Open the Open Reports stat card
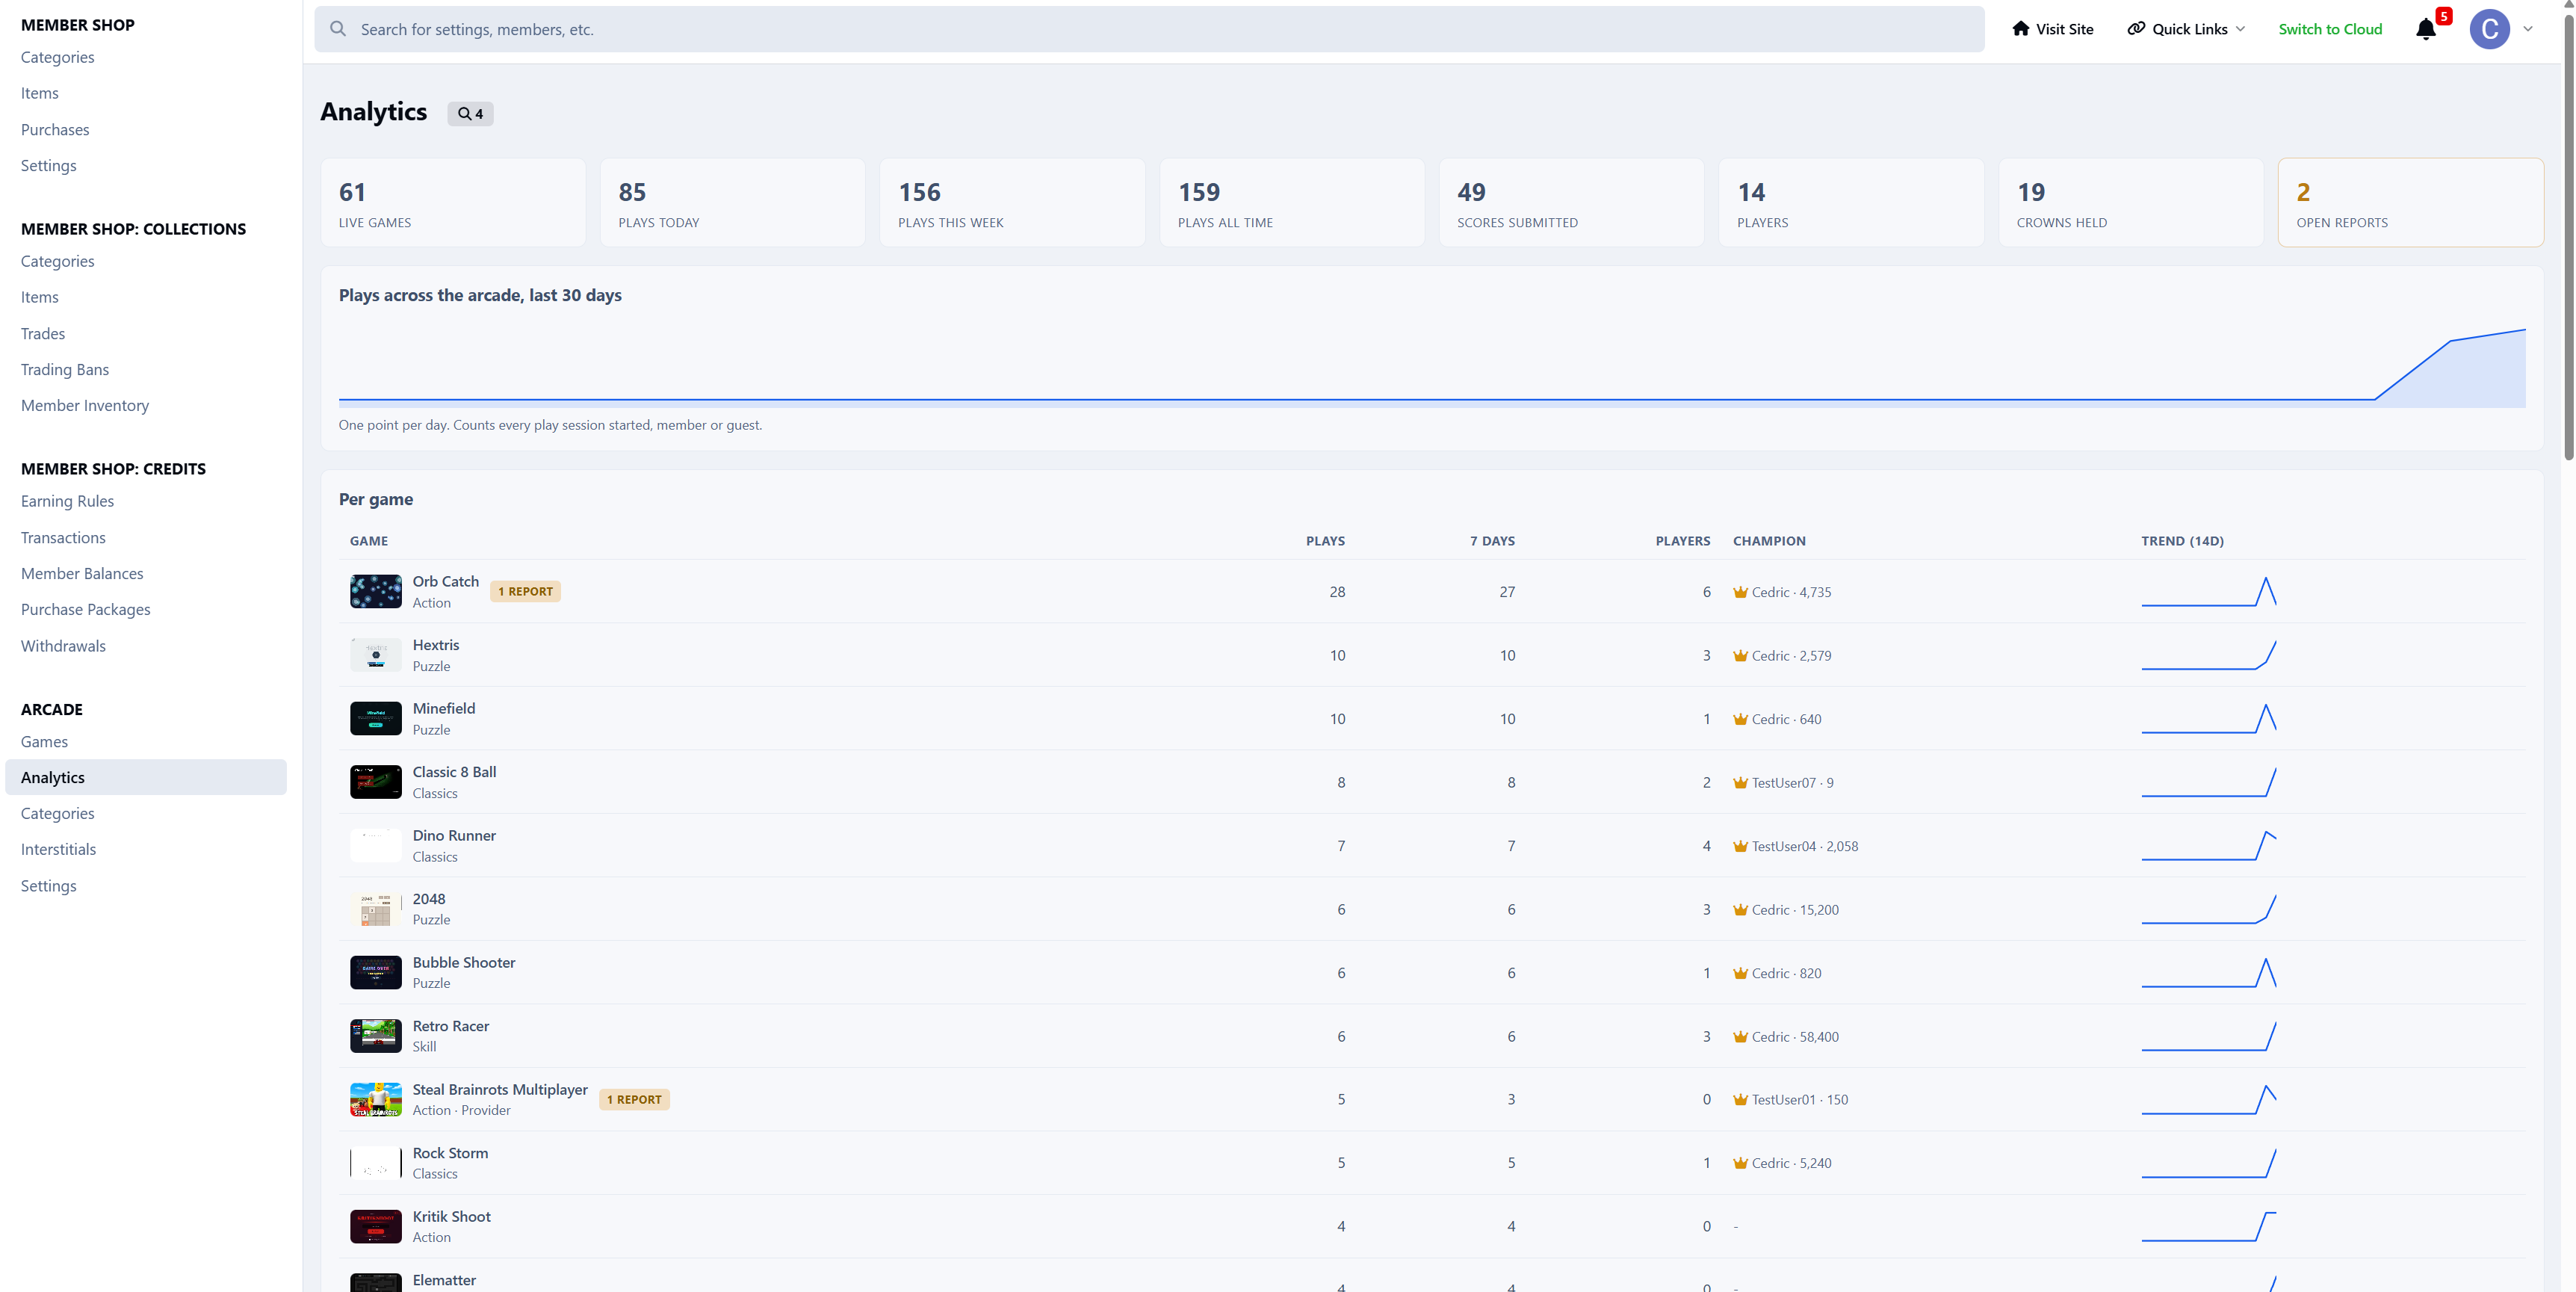 click(x=2410, y=202)
